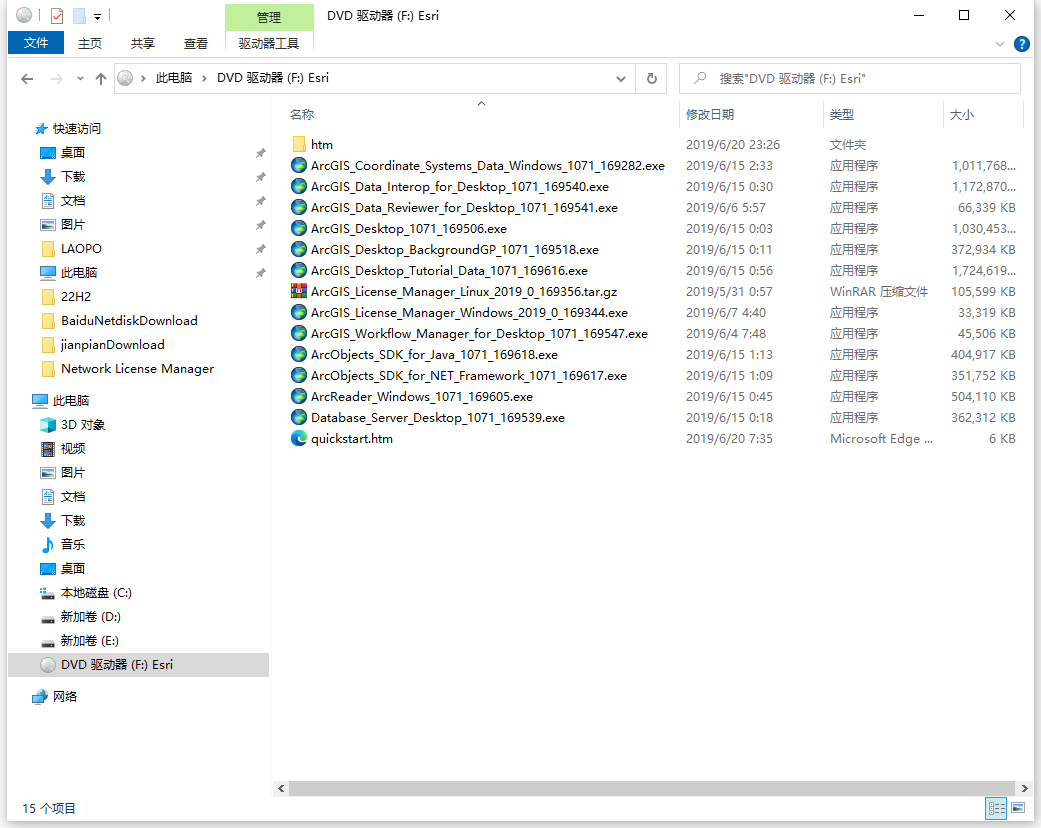Viewport: 1041px width, 828px height.
Task: Sort by the 名称 column header
Action: (302, 115)
